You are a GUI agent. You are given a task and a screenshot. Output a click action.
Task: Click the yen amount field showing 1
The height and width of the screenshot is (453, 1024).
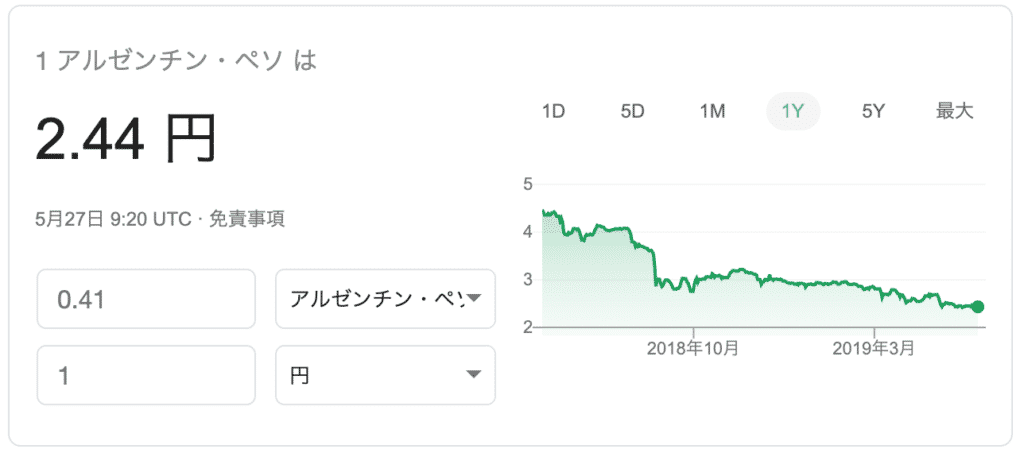click(x=146, y=375)
